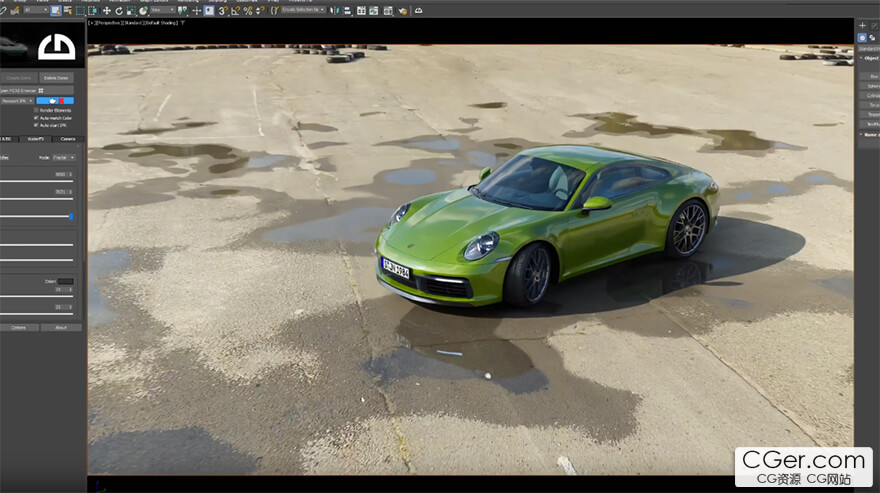Screen dimensions: 880x493
Task: Activate the Select and Rotate tool
Action: point(119,11)
